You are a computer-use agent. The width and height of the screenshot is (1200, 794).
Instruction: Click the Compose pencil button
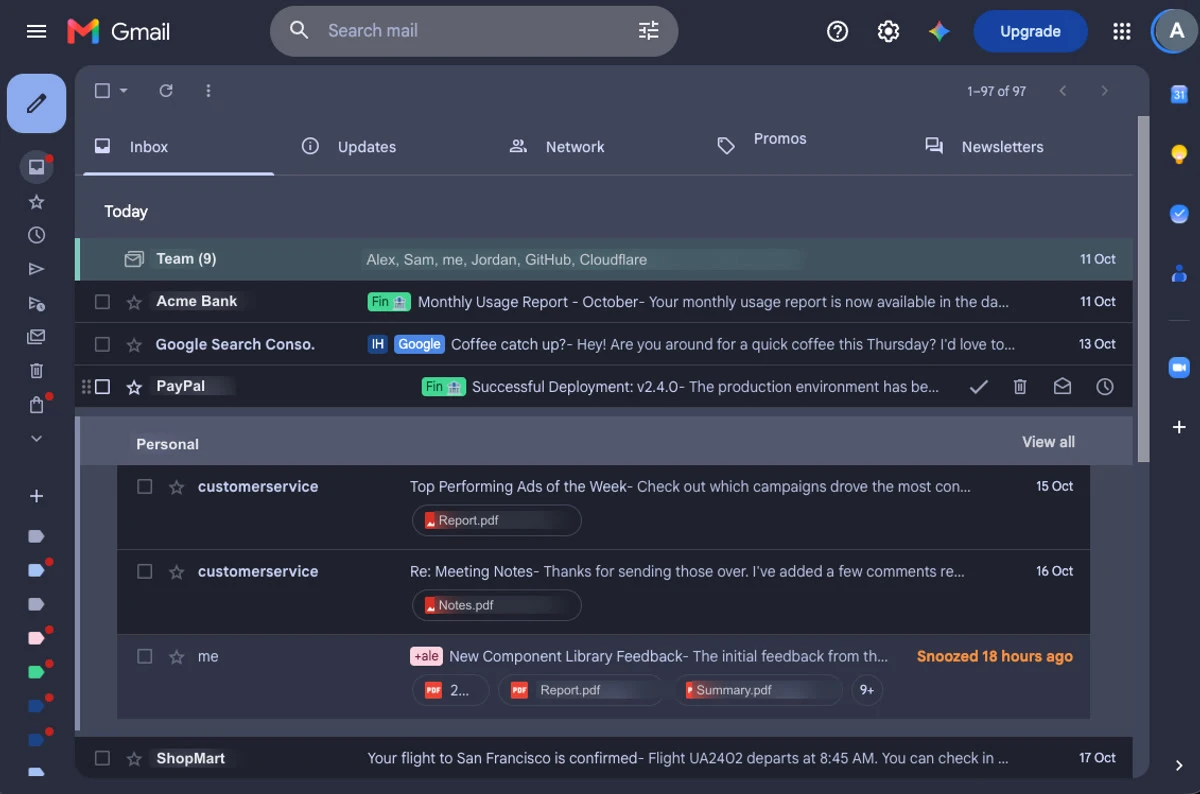tap(37, 103)
